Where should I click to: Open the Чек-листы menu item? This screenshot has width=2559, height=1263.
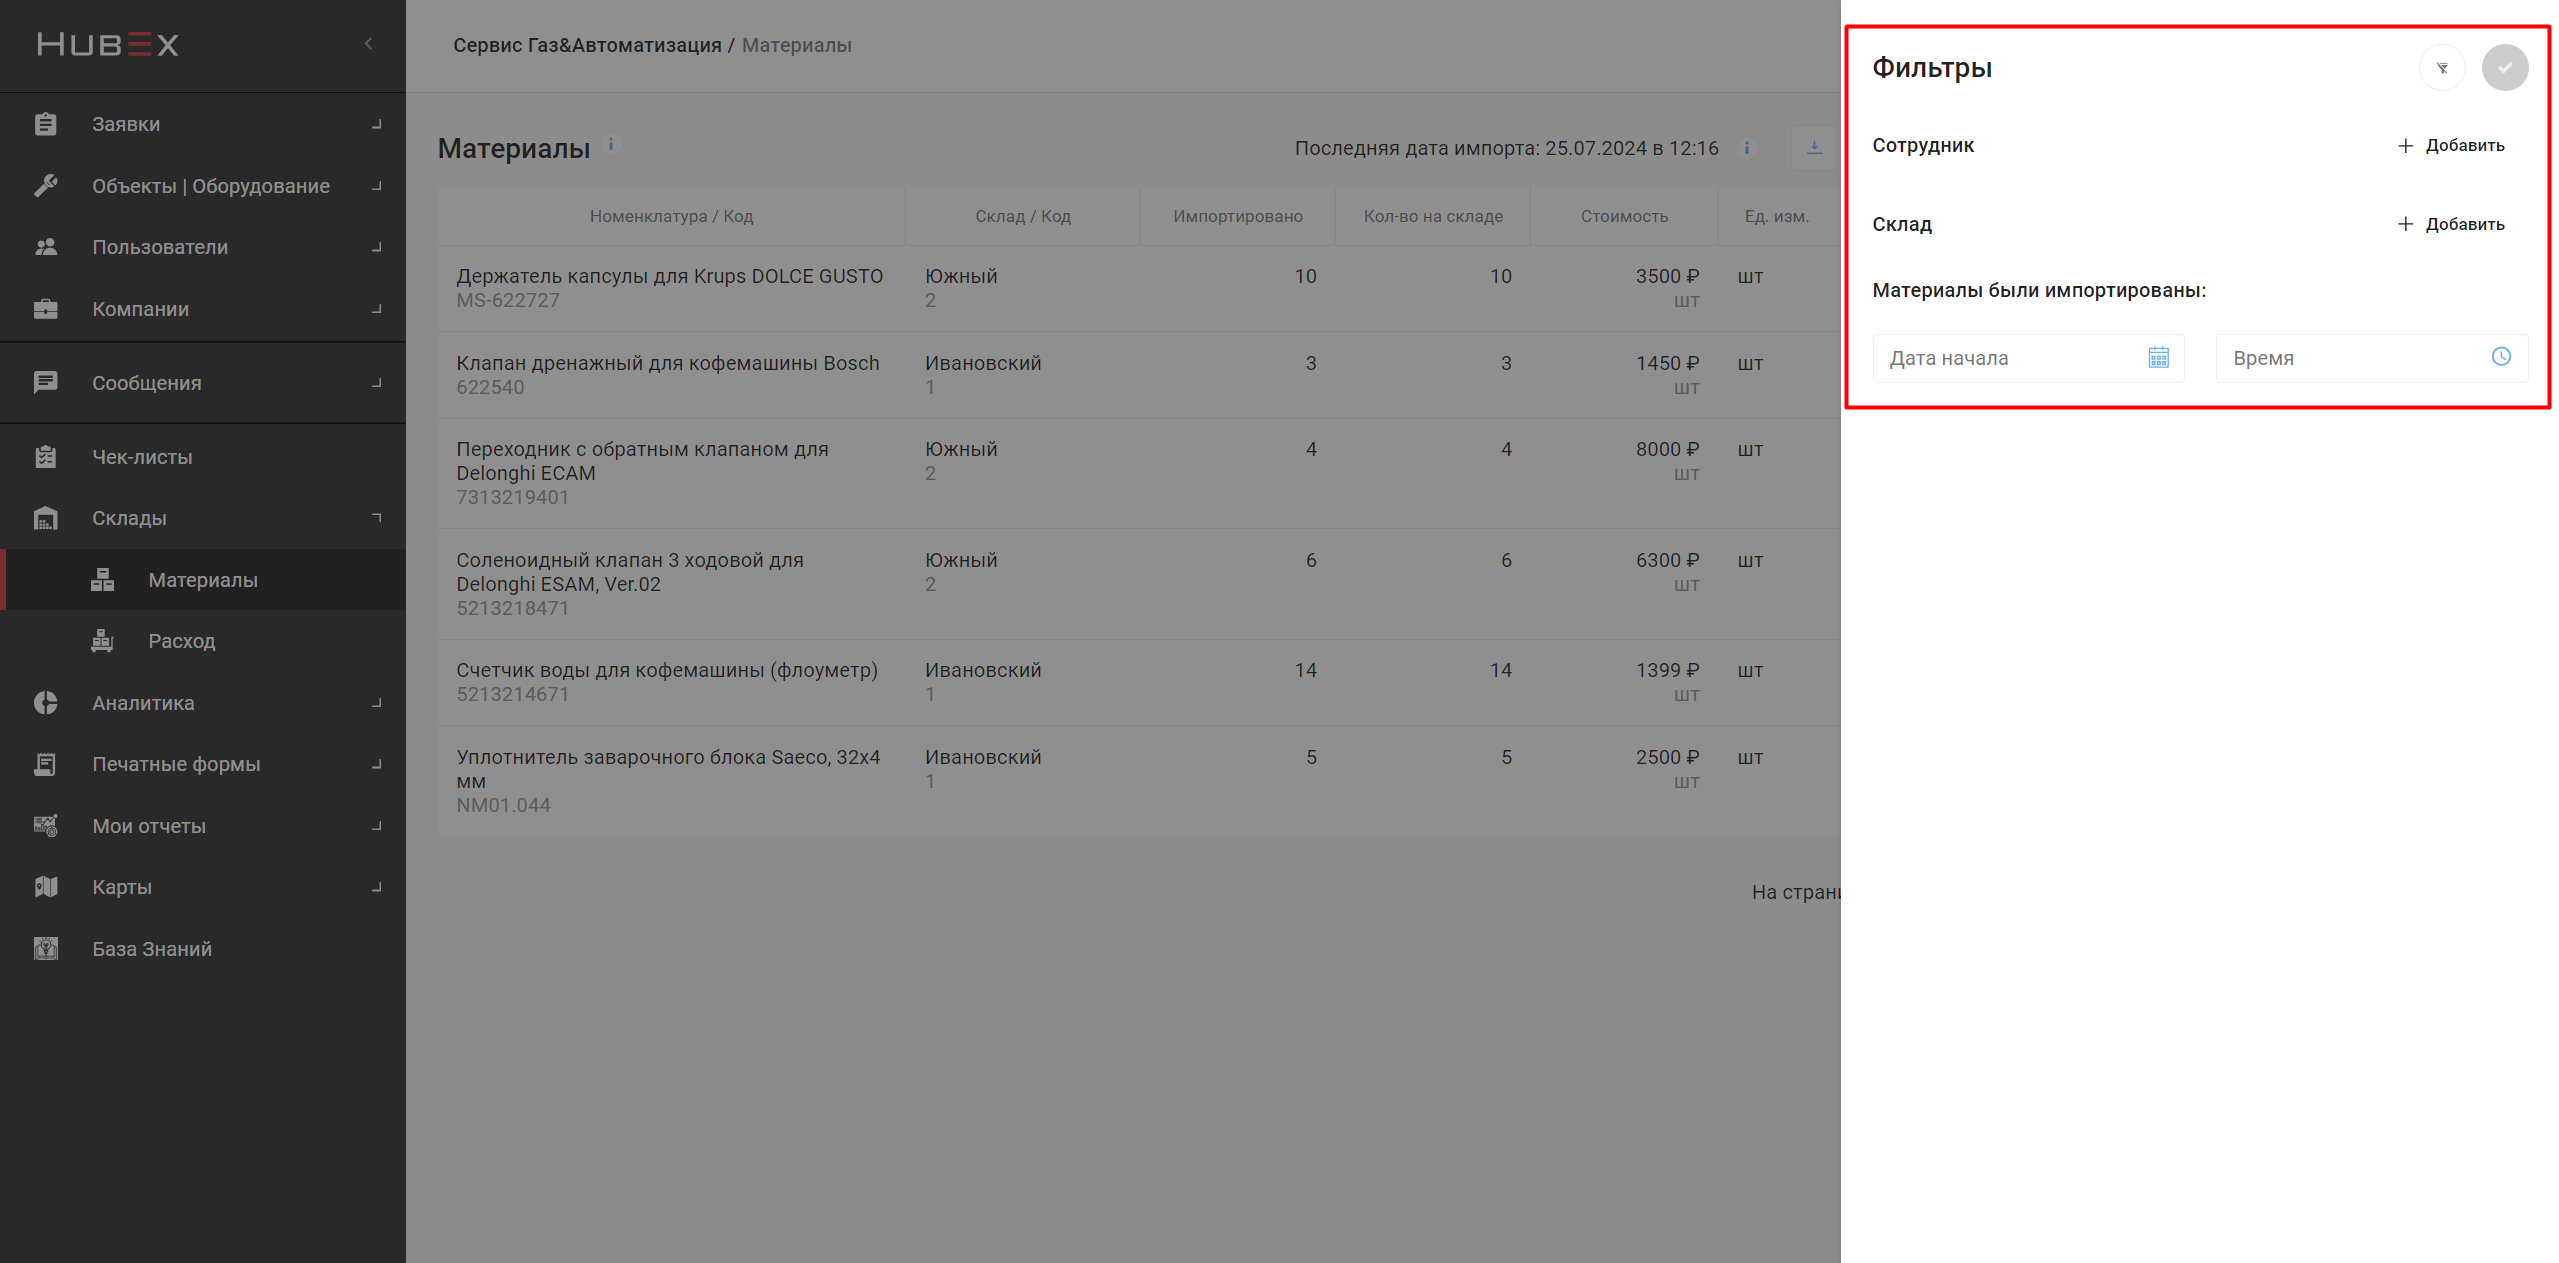pyautogui.click(x=142, y=457)
